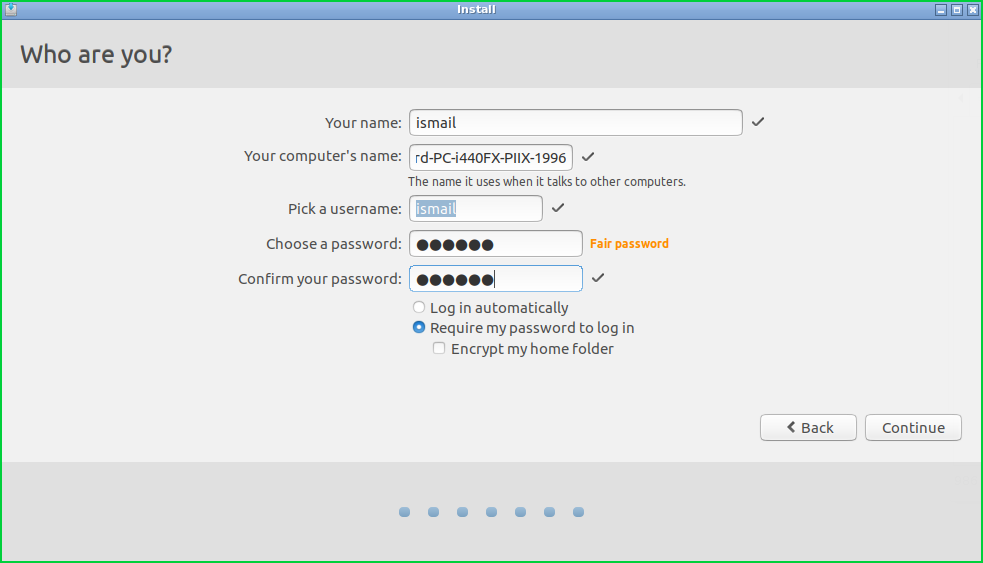Click the 'Your computer's name:' label

[323, 156]
